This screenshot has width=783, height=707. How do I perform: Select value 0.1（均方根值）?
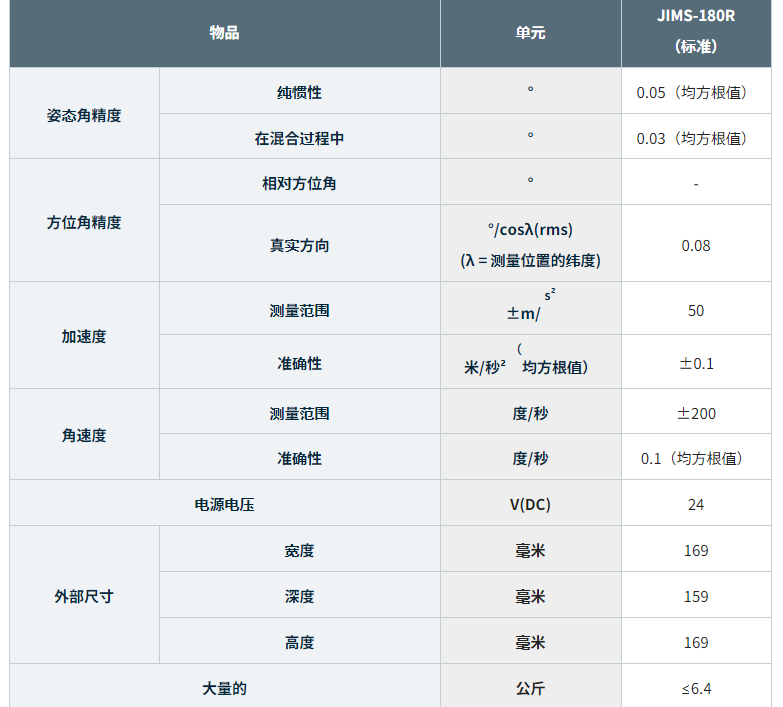696,456
